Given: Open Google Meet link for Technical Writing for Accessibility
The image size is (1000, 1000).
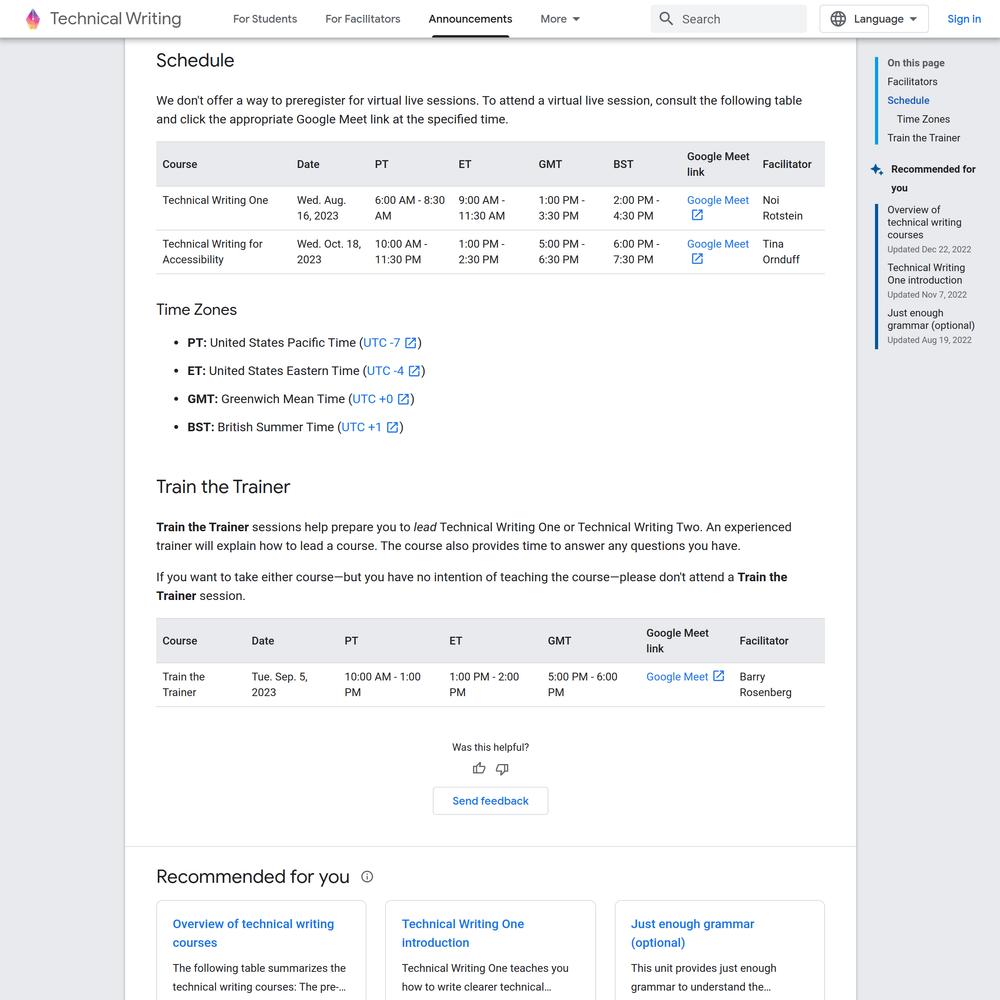Looking at the screenshot, I should point(717,244).
